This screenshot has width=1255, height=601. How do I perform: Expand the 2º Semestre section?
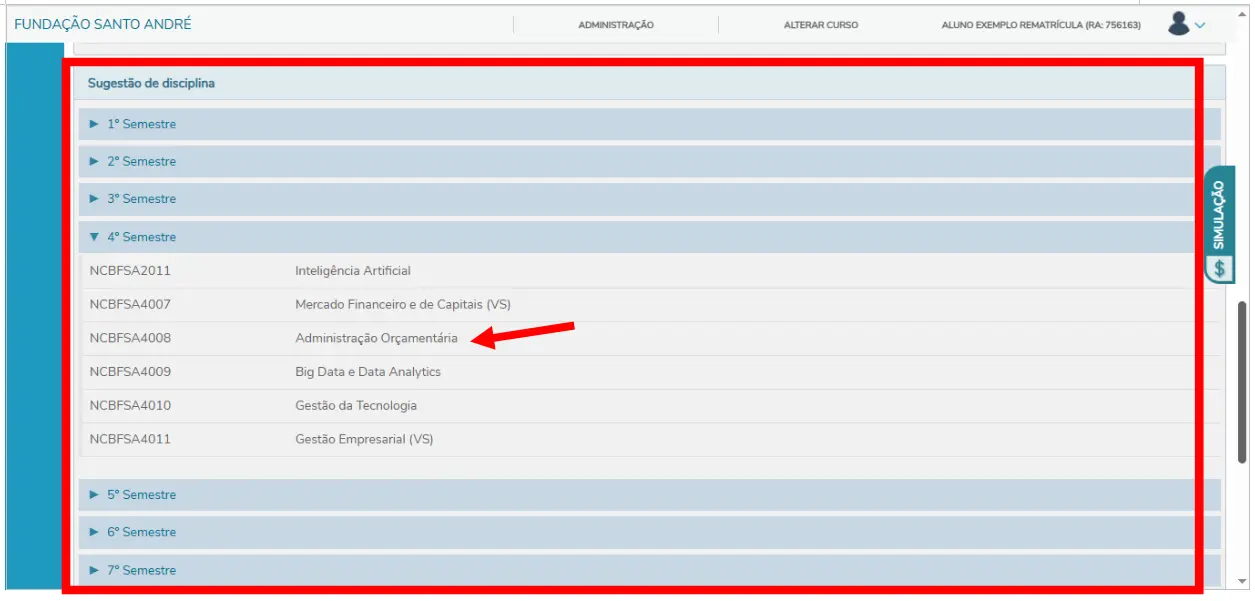[141, 161]
